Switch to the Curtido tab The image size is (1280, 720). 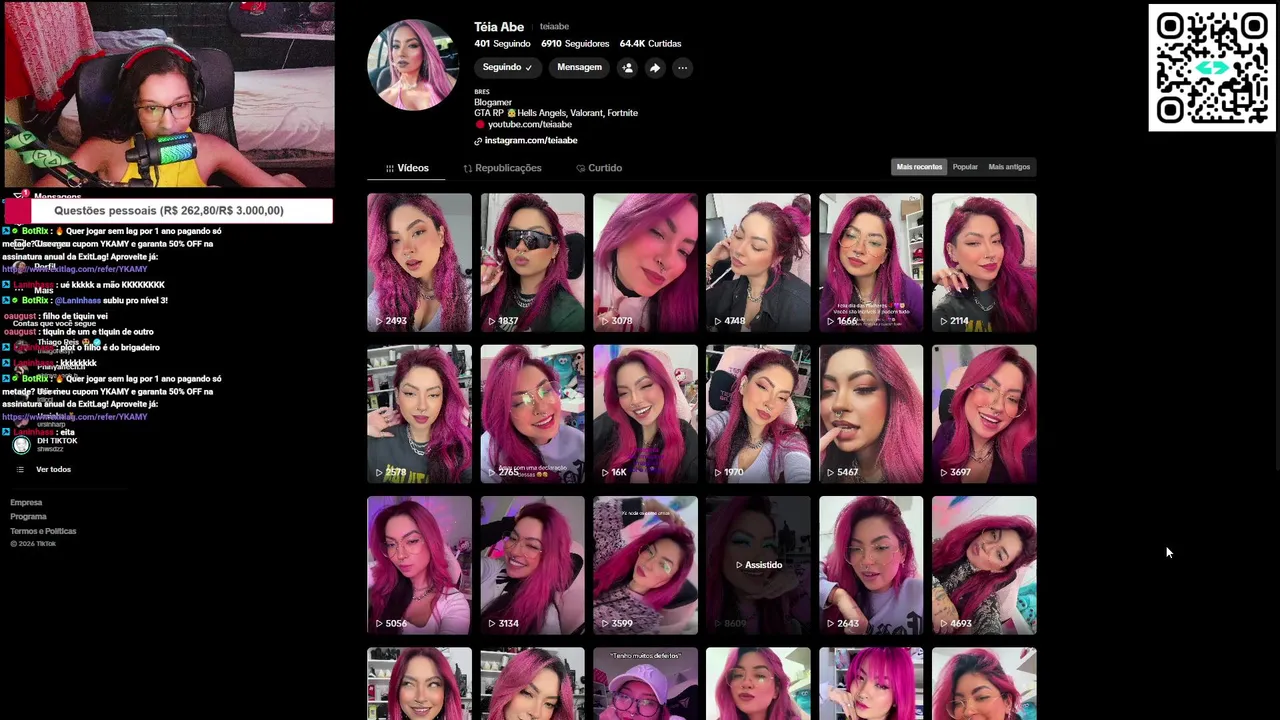coord(599,168)
